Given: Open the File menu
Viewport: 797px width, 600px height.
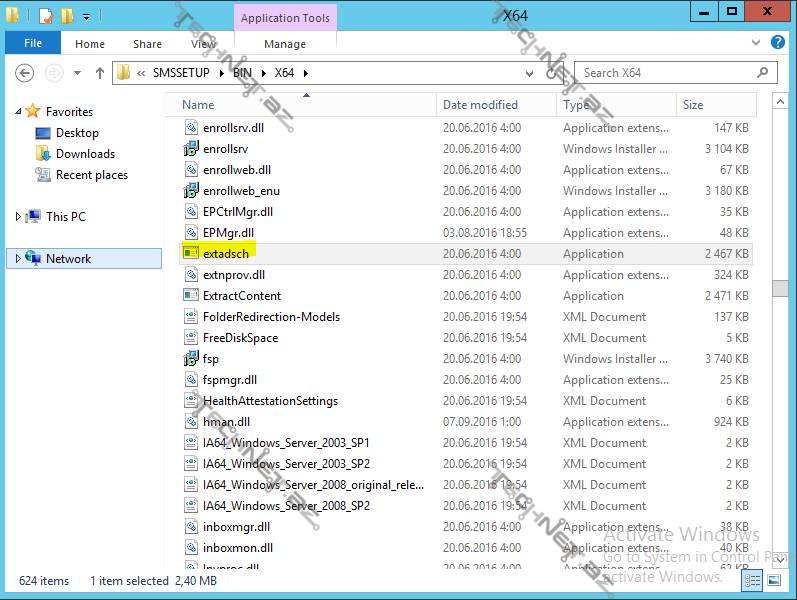Looking at the screenshot, I should (x=33, y=44).
